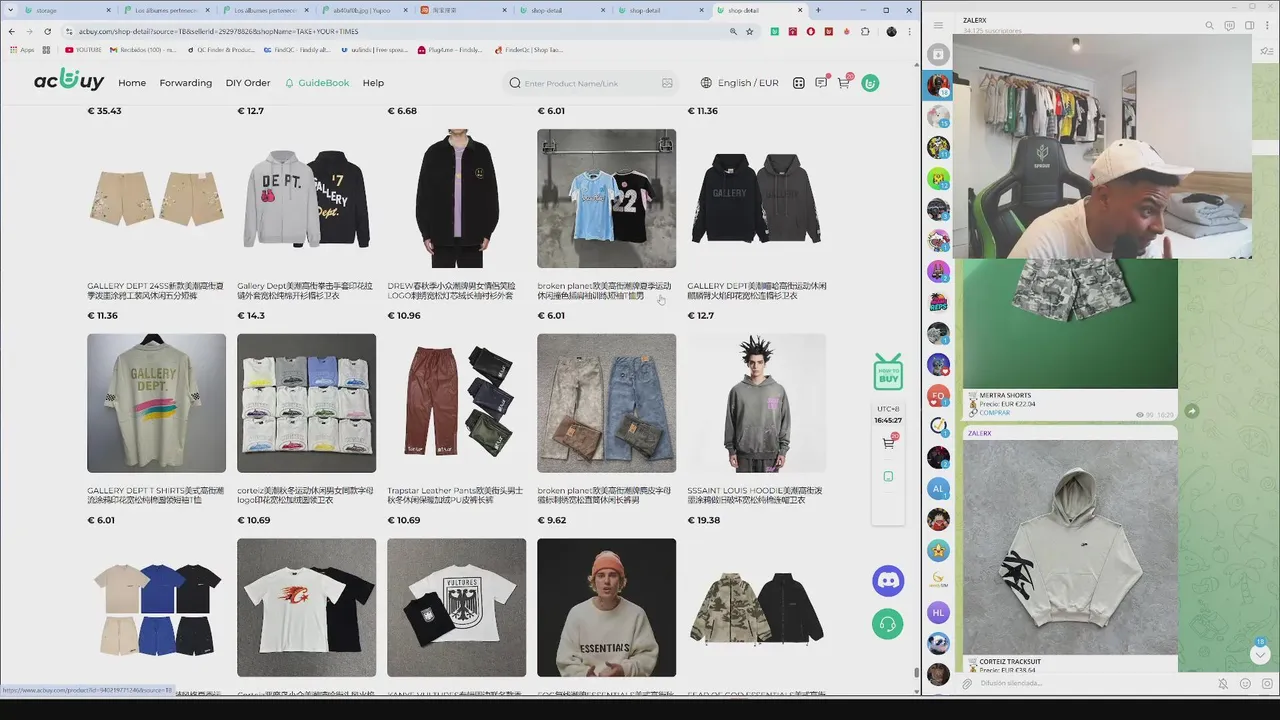Open the Chrome extensions puzzle icon
This screenshot has width=1280, height=720.
point(865,31)
